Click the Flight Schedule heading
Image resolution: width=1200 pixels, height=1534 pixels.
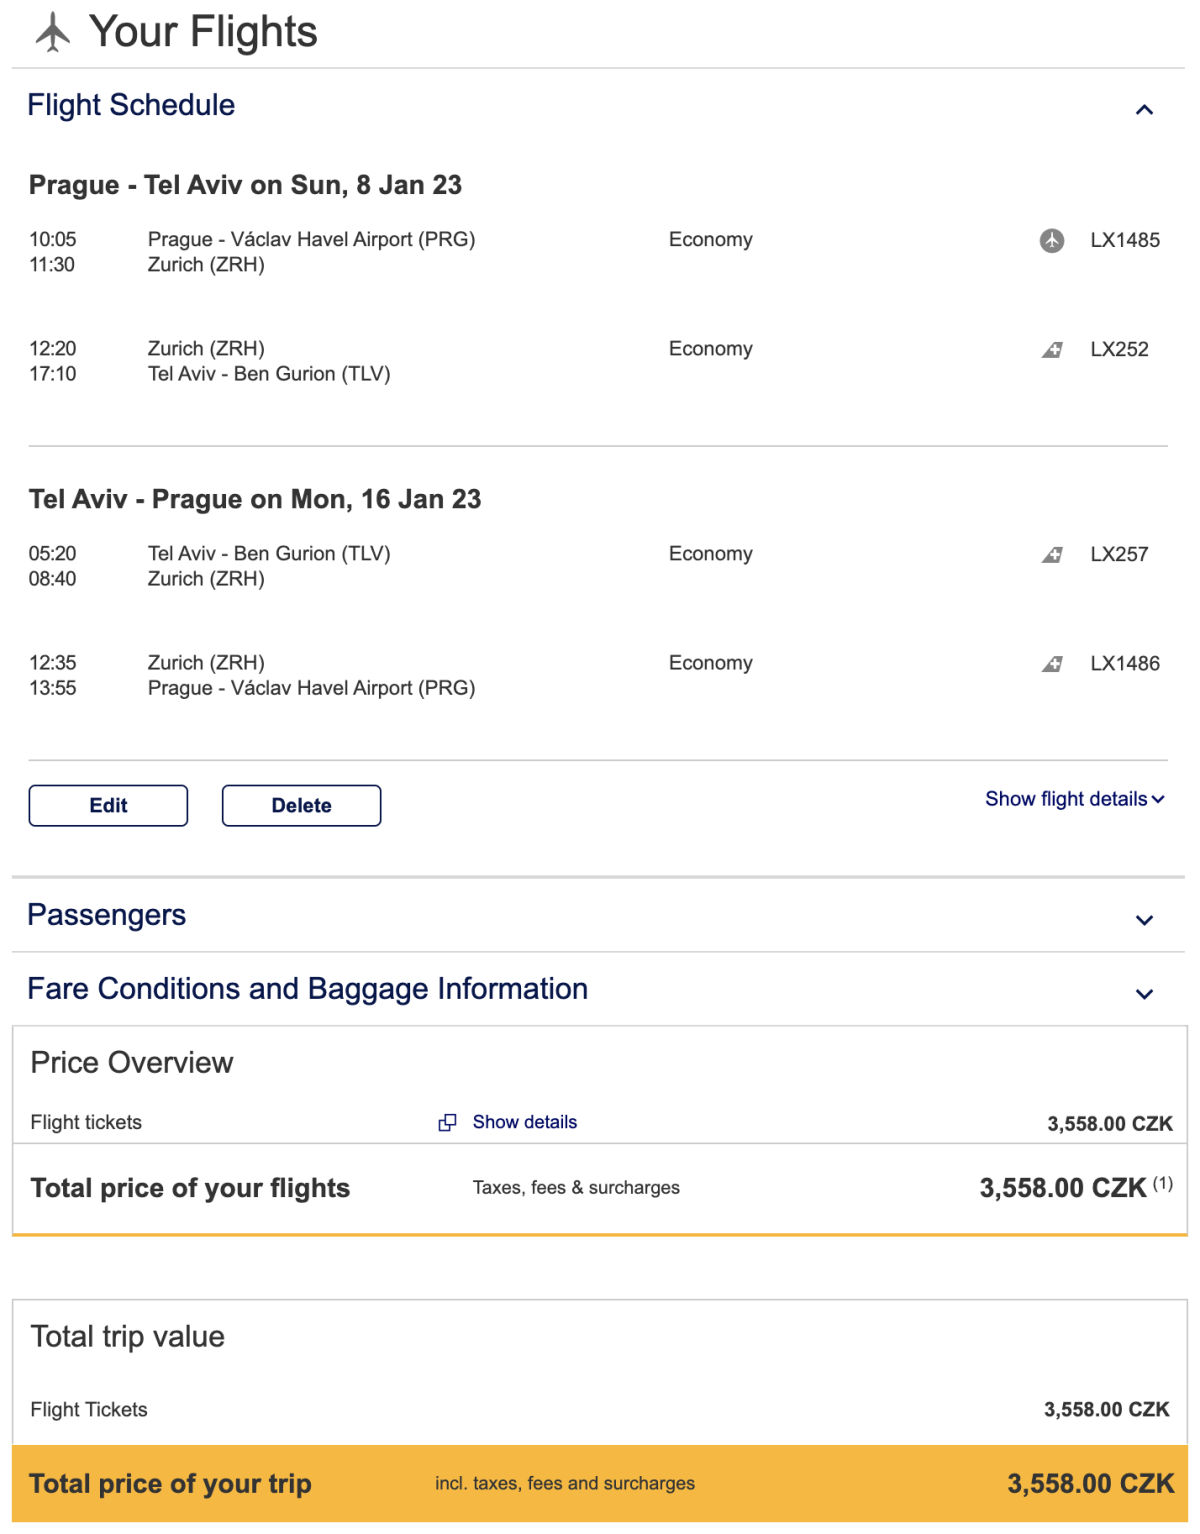[x=131, y=105]
